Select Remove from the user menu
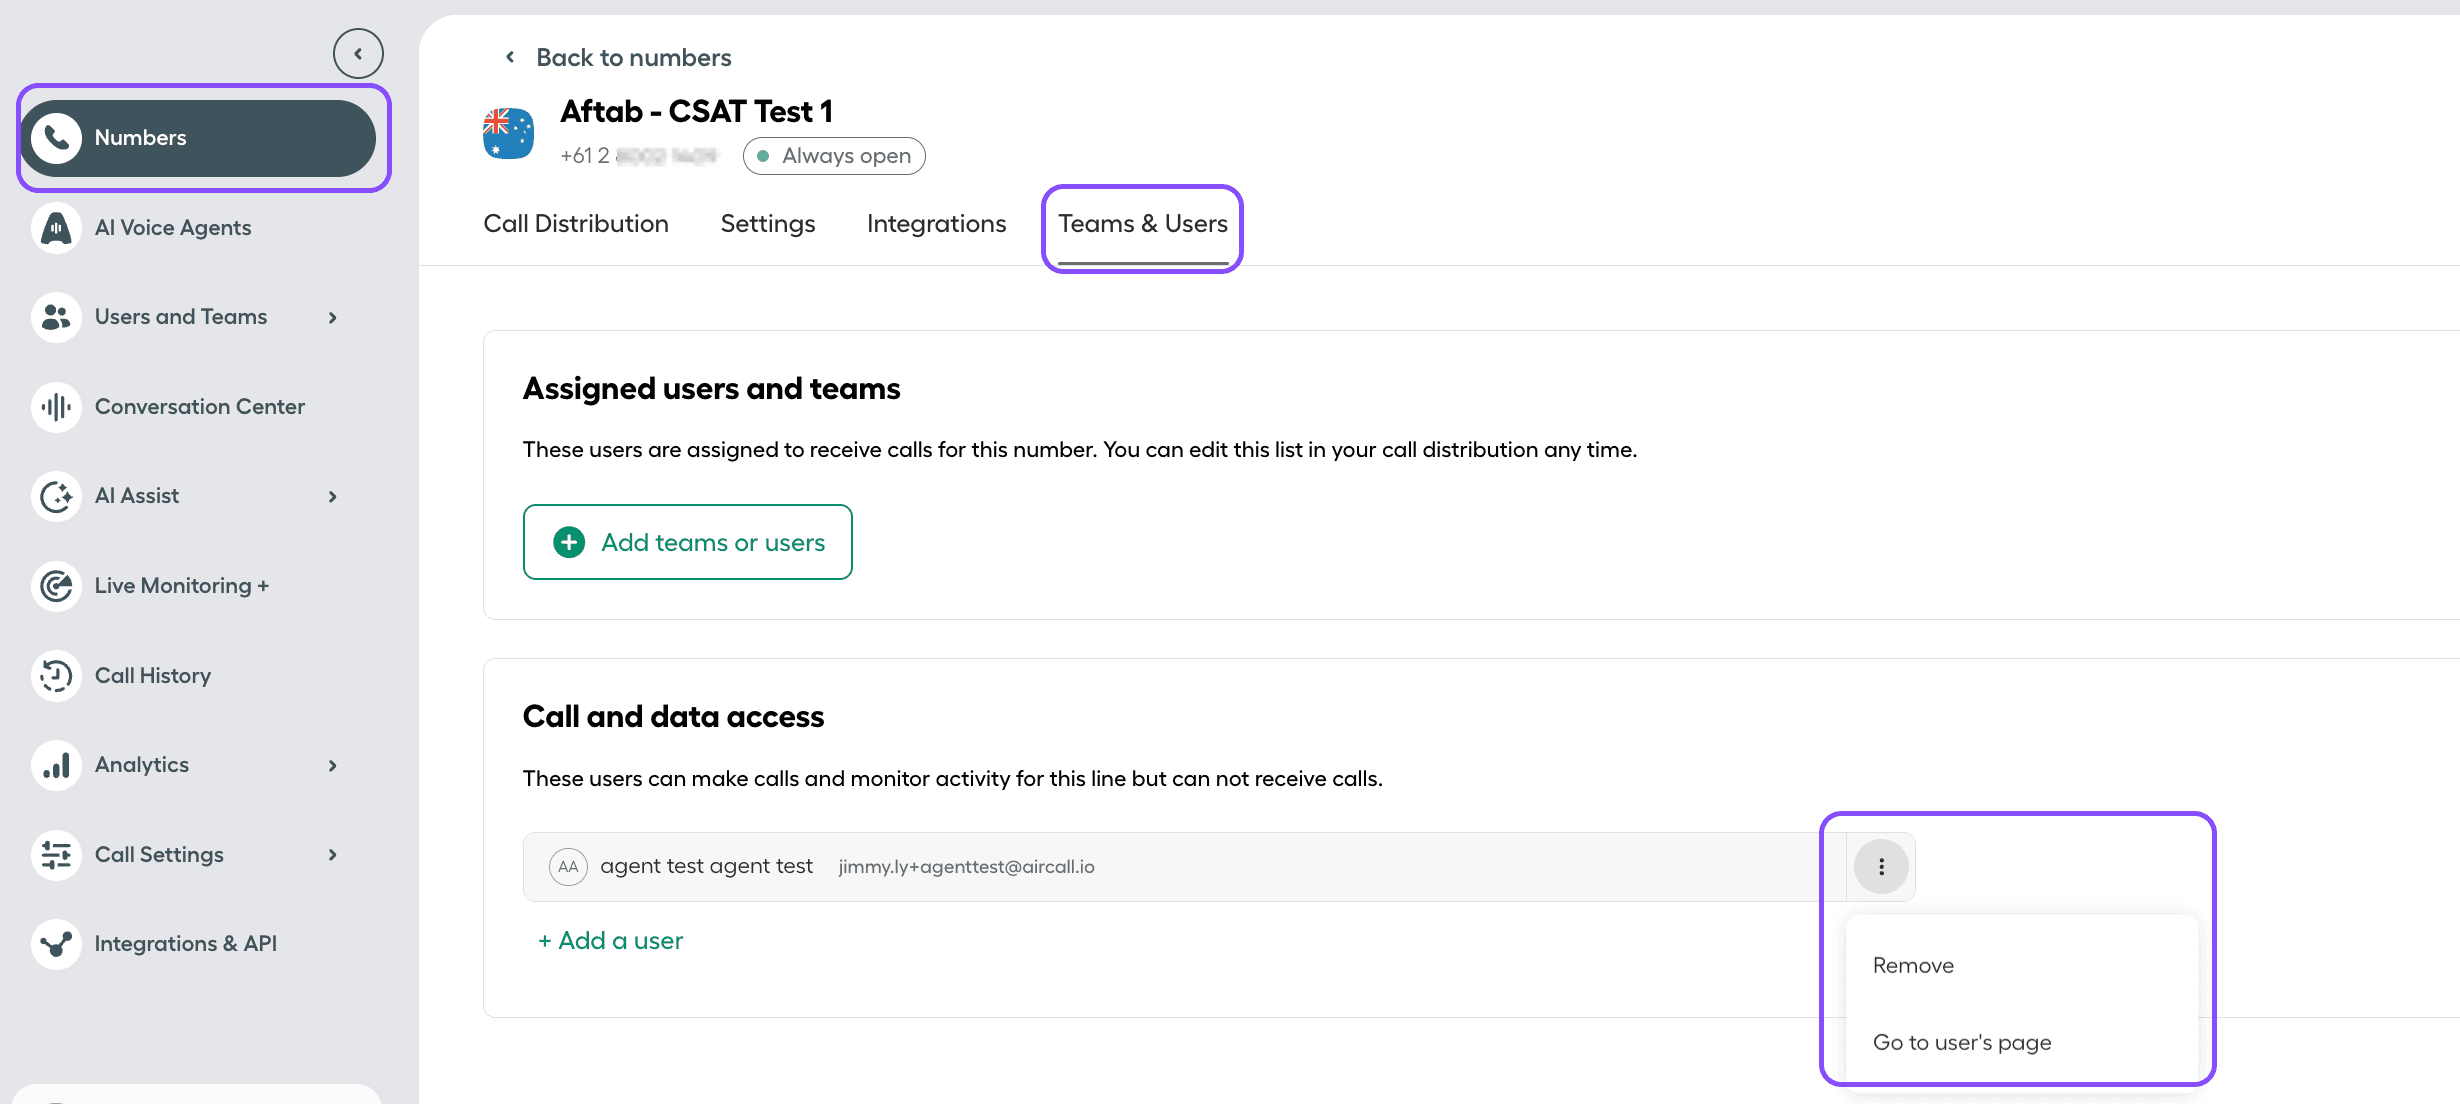2460x1104 pixels. click(1913, 966)
